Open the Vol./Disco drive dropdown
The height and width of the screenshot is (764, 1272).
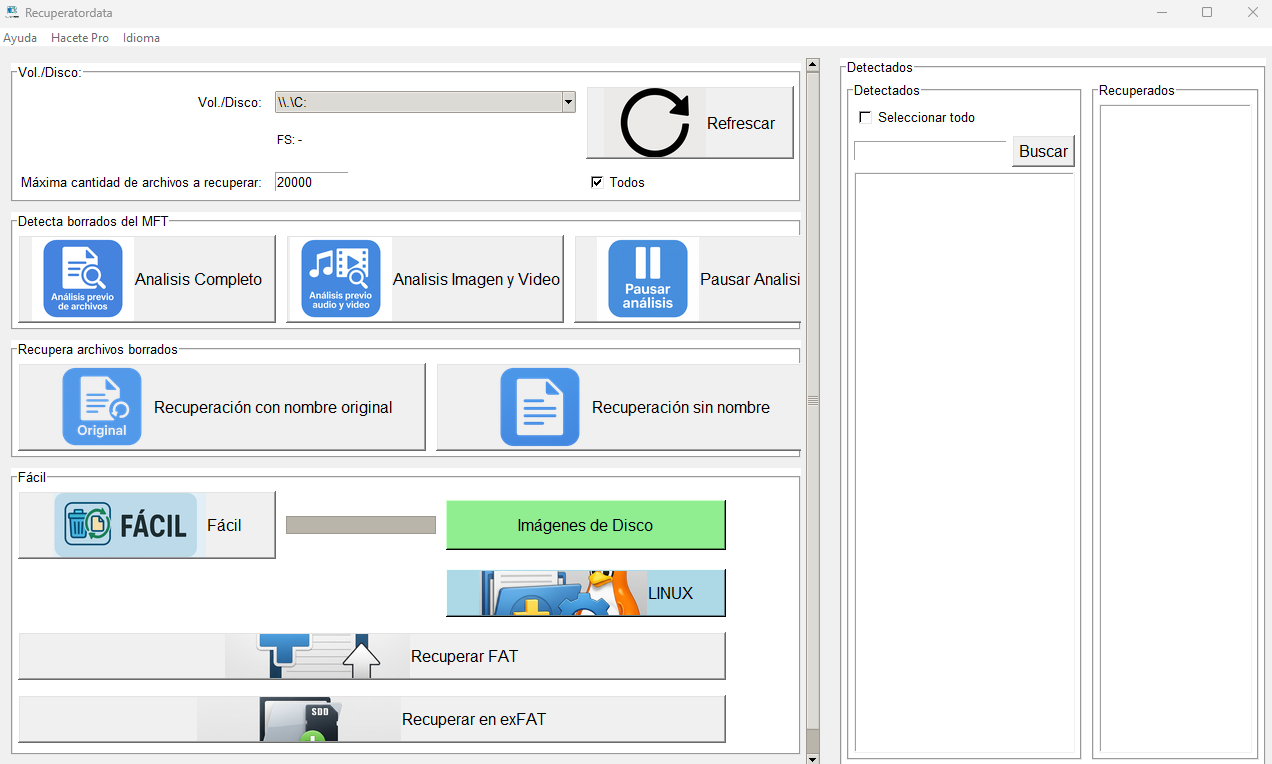pos(568,102)
